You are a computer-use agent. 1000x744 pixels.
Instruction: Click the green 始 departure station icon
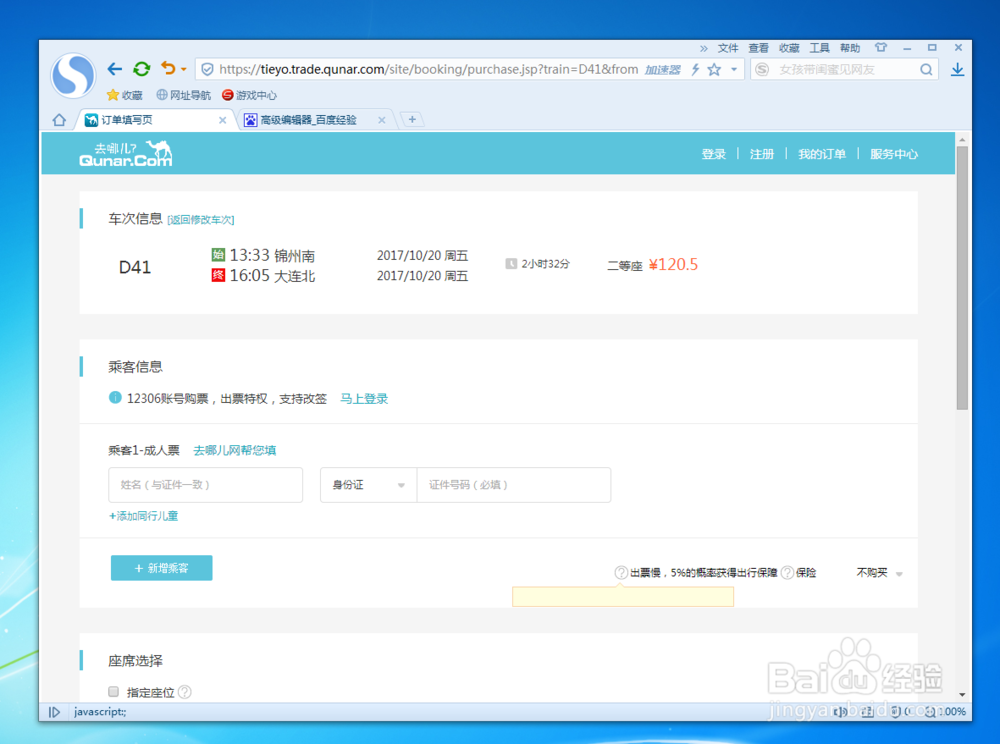pyautogui.click(x=218, y=255)
